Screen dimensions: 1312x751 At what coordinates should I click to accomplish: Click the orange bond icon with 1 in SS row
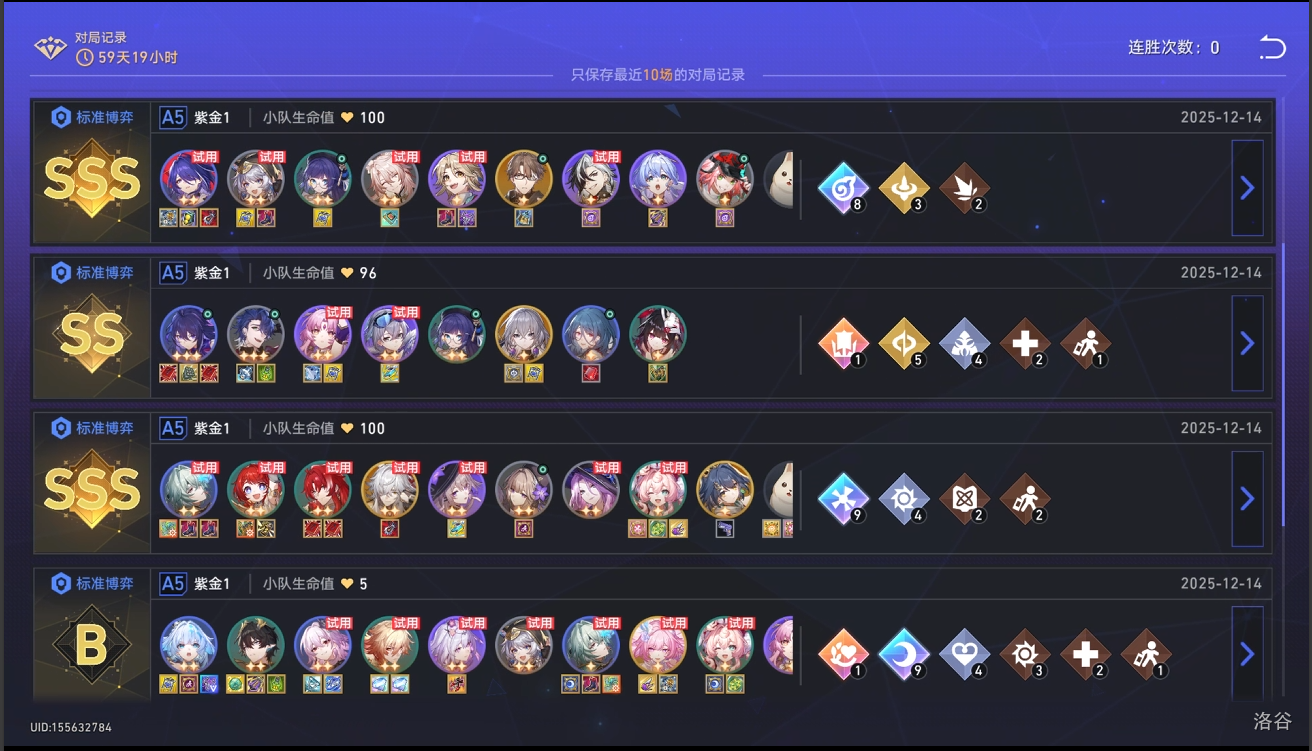(844, 343)
